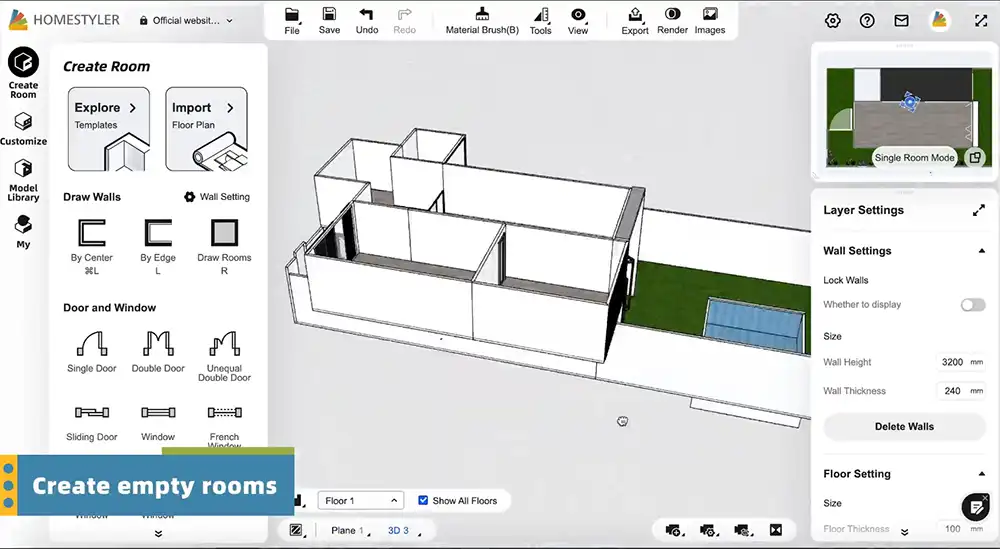Open Import Floor Plan card

coord(207,129)
